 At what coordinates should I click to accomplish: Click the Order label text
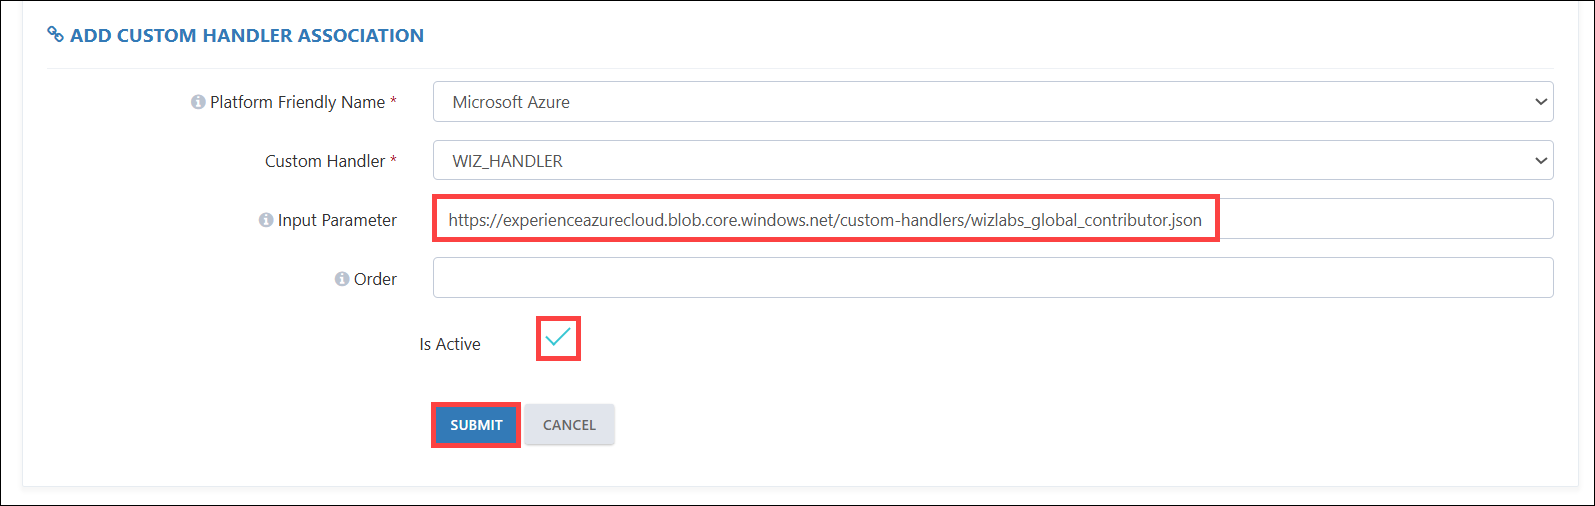click(x=375, y=279)
